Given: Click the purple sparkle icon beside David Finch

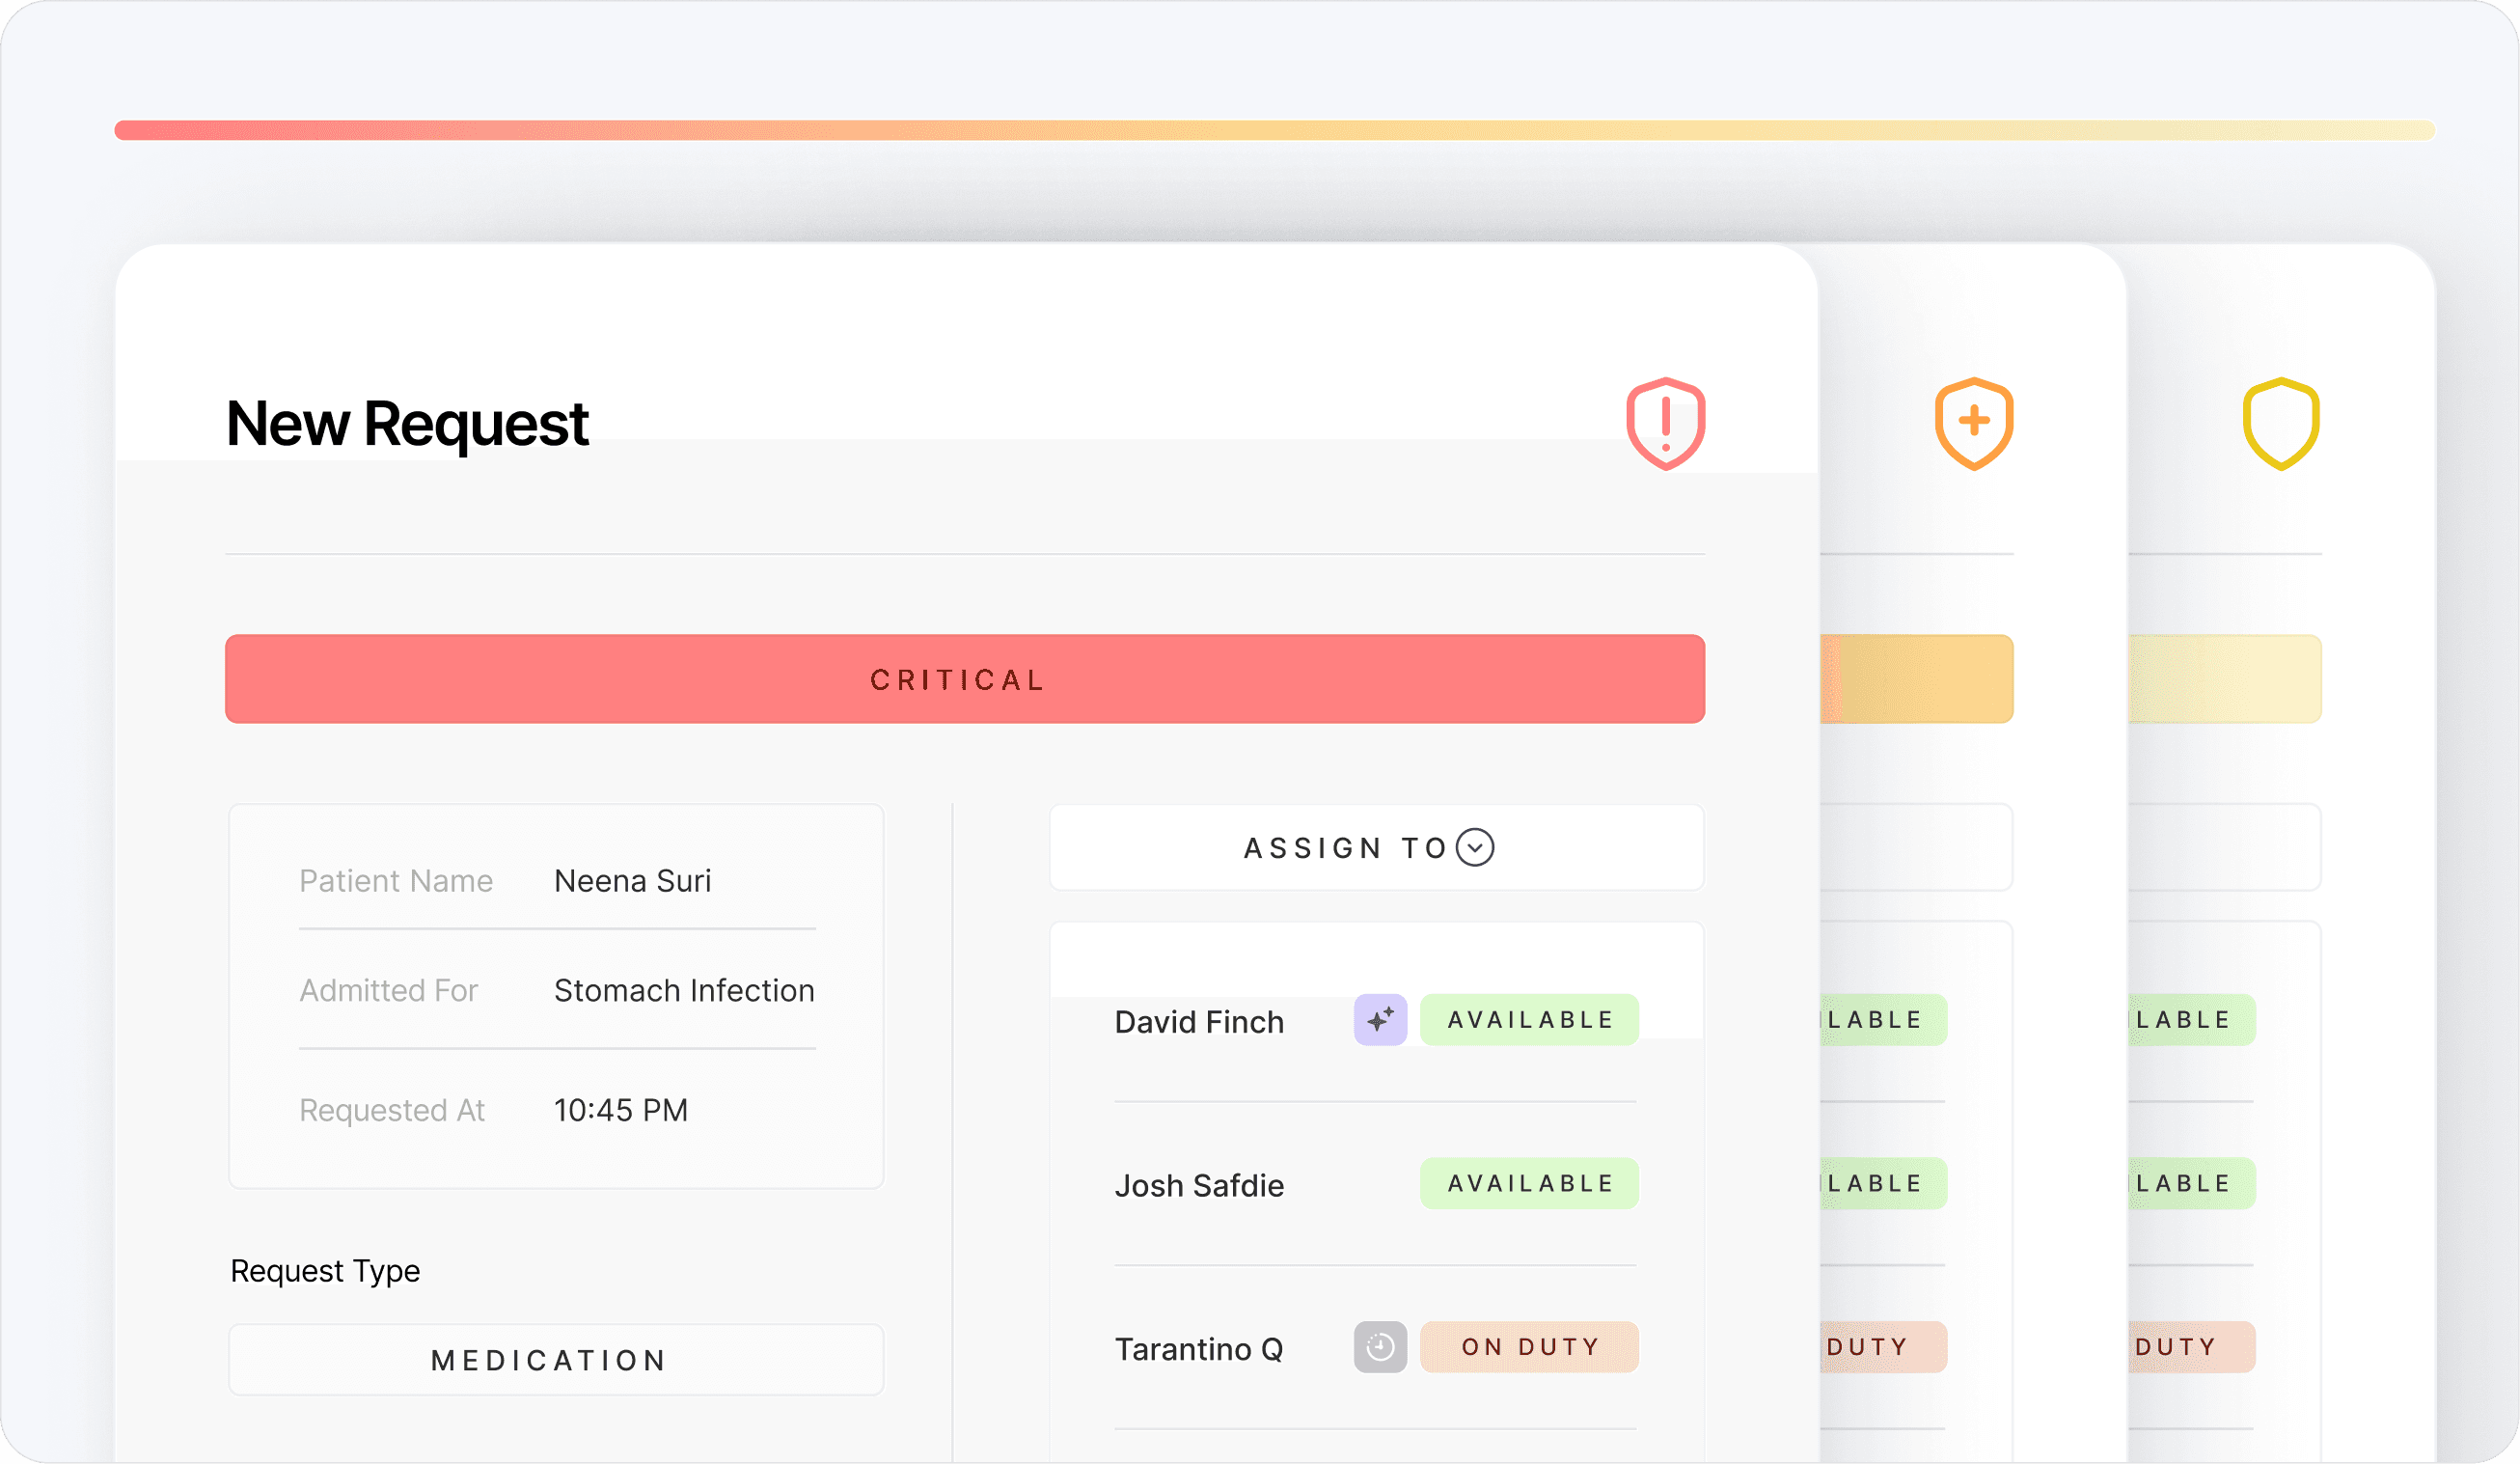Looking at the screenshot, I should (1380, 1020).
